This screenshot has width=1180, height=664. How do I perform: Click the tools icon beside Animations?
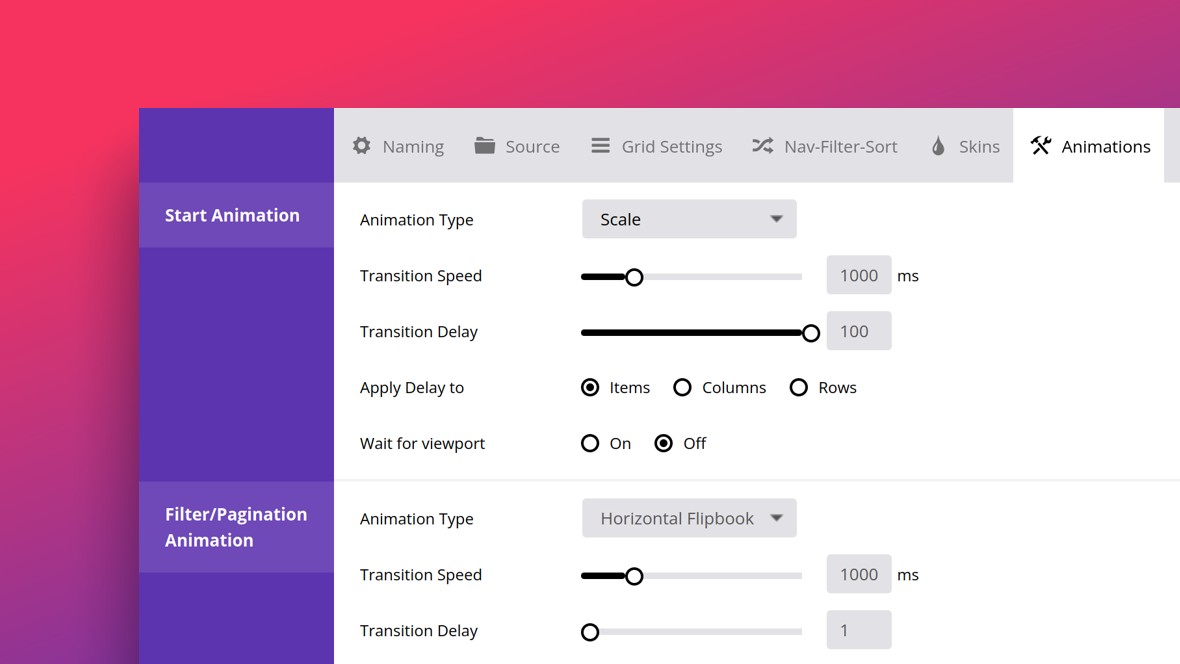[x=1041, y=145]
